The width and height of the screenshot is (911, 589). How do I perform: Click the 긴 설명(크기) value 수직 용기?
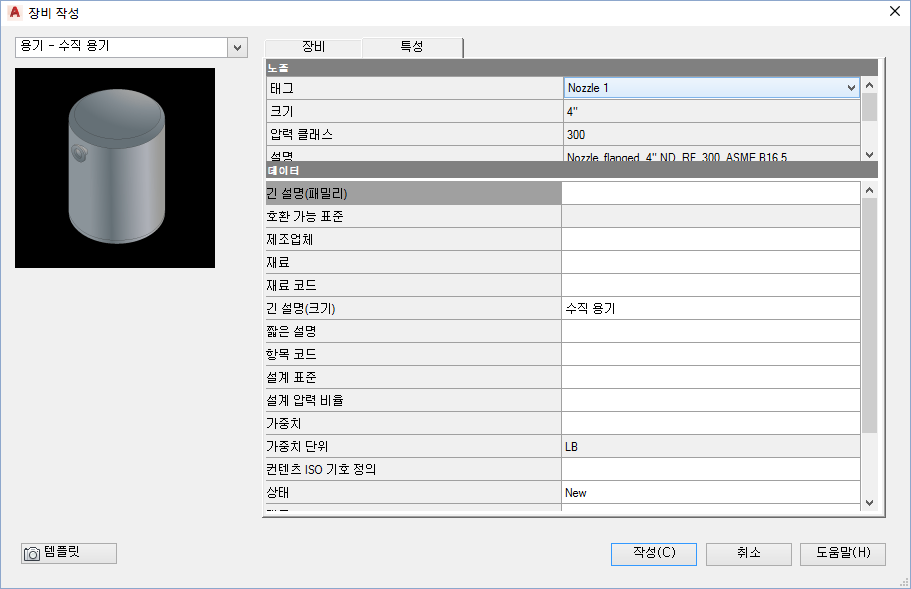[x=711, y=308]
